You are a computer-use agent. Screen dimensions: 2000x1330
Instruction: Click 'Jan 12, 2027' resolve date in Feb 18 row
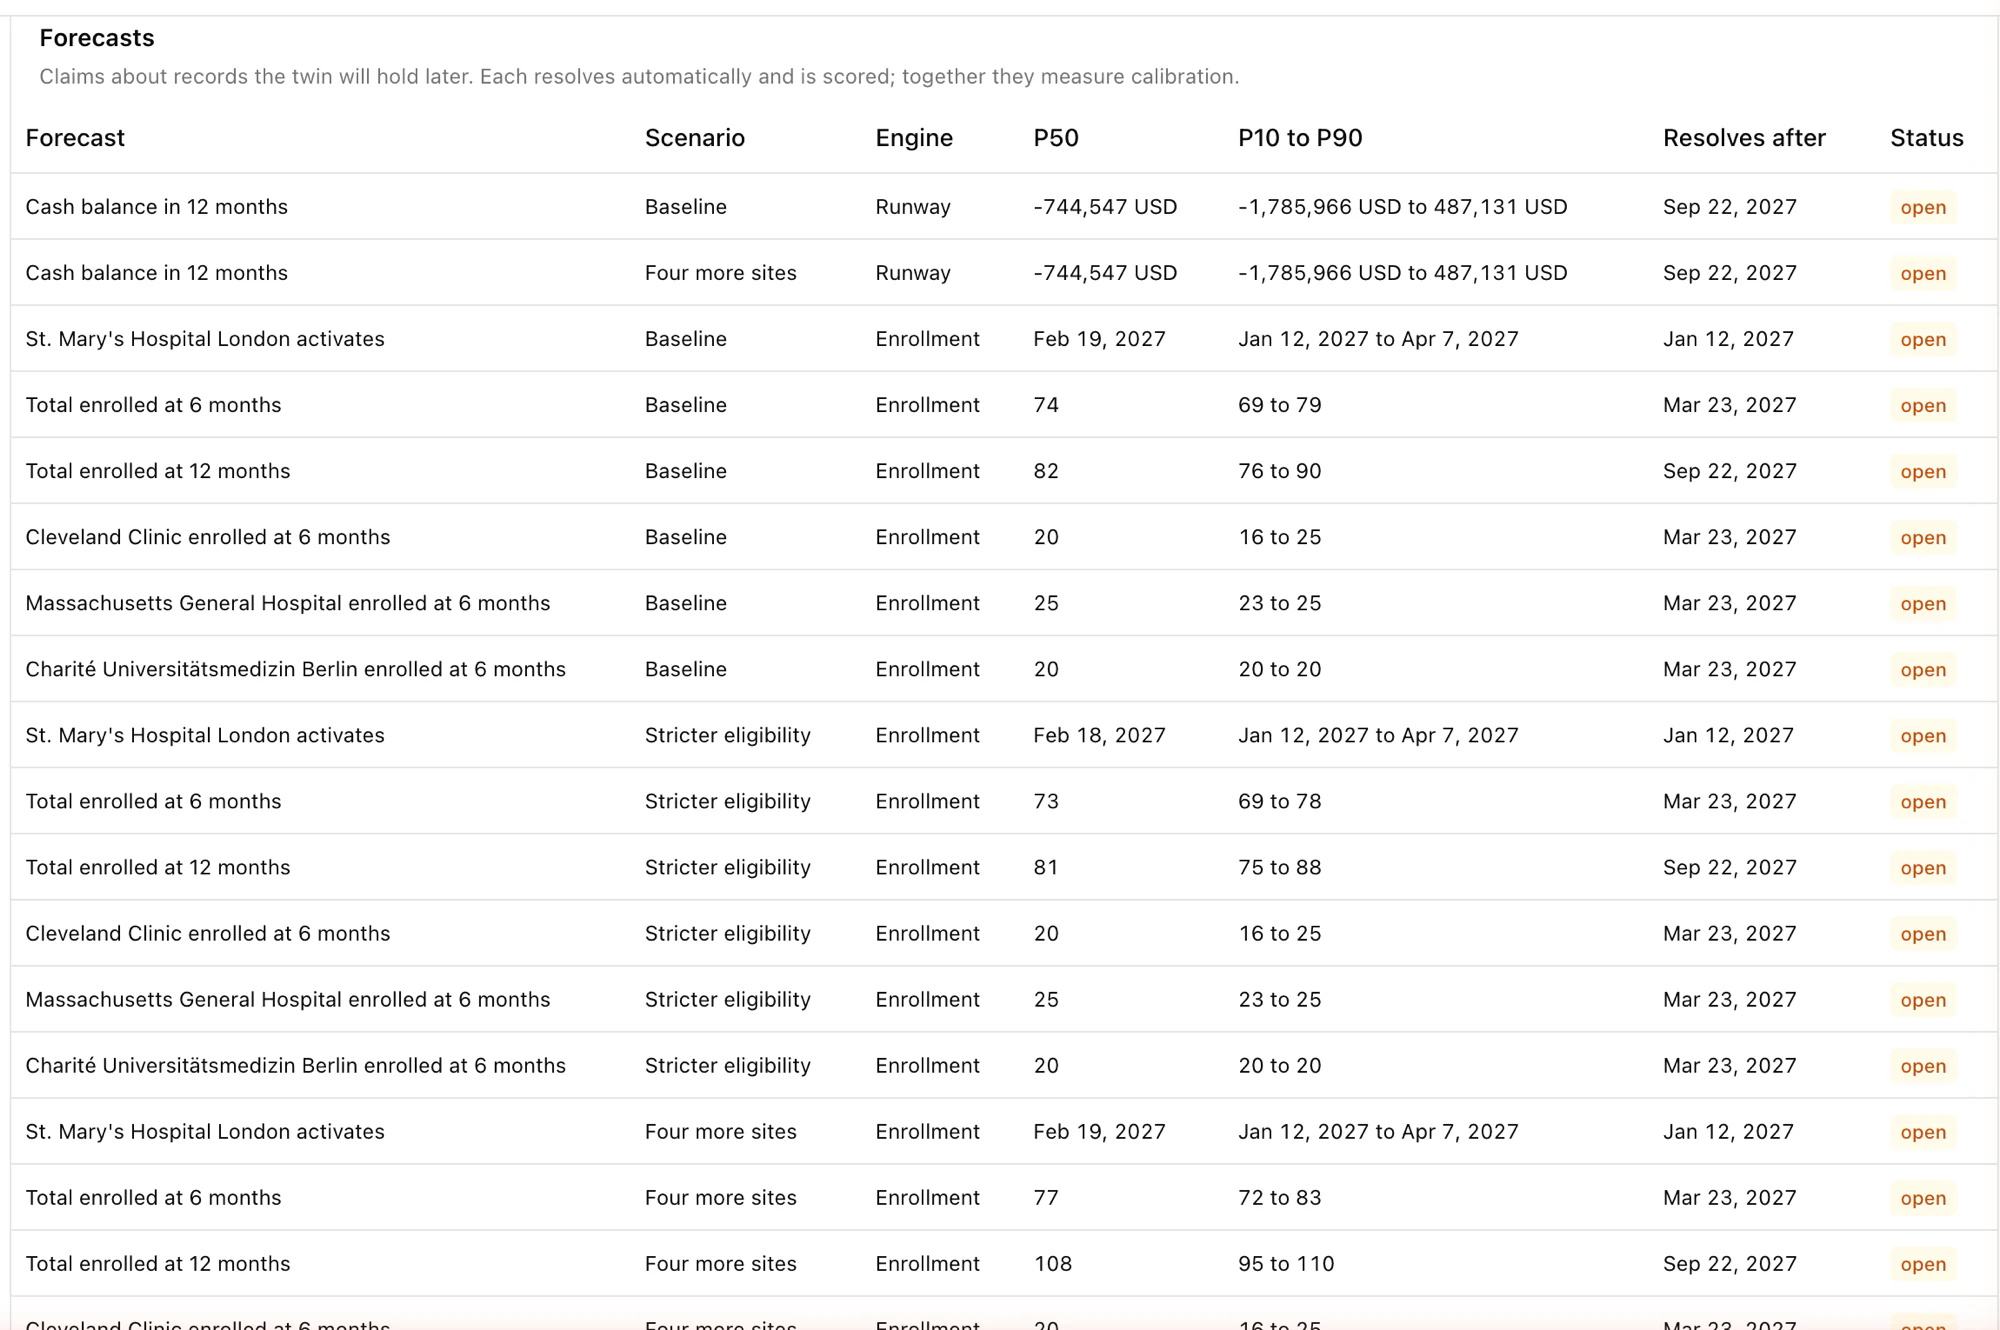[x=1728, y=735]
